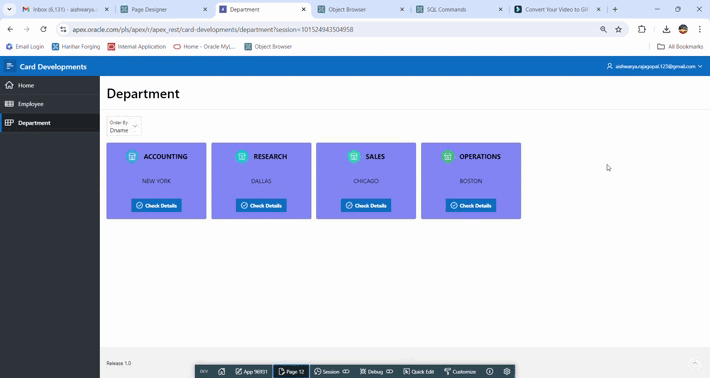Toggle Debug mode in developer toolbar

click(376, 371)
